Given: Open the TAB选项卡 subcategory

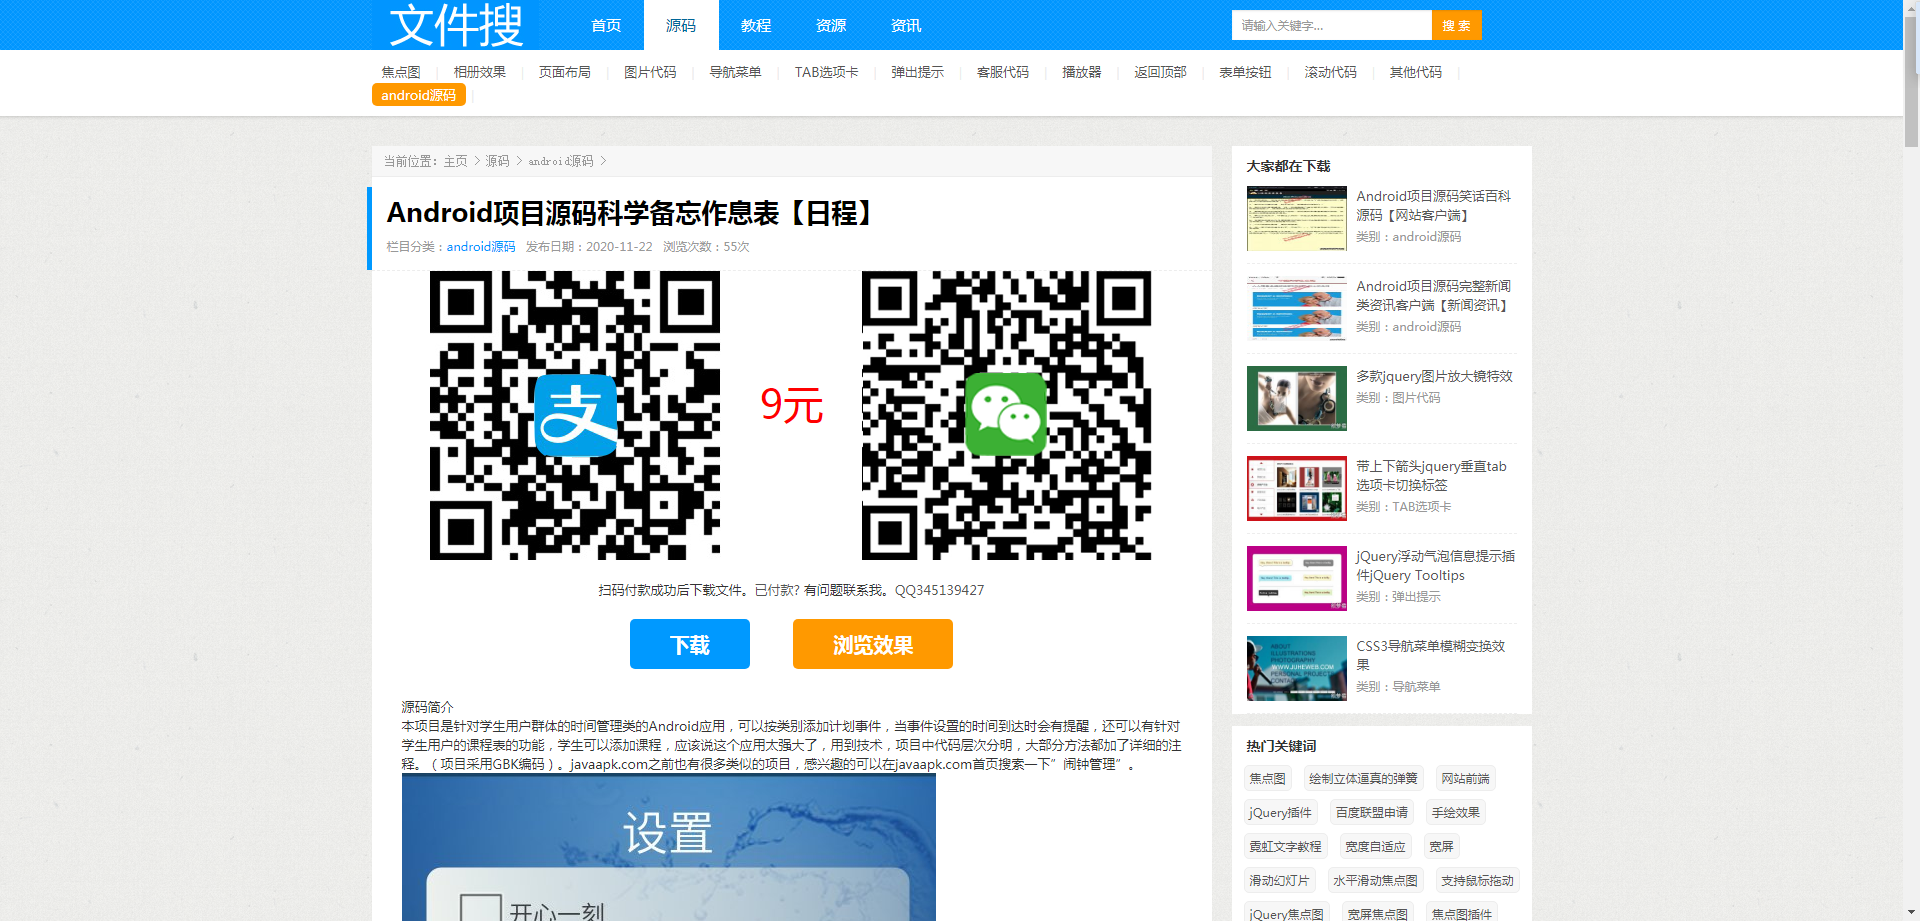Looking at the screenshot, I should (x=827, y=72).
